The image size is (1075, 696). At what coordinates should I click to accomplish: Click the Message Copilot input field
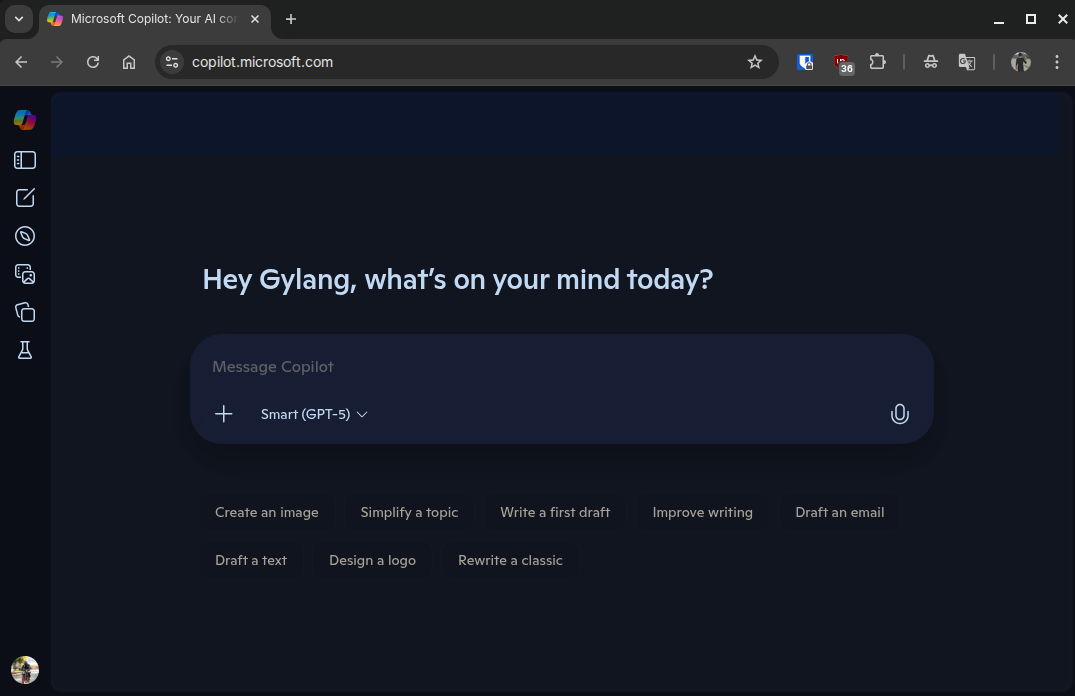click(x=560, y=367)
